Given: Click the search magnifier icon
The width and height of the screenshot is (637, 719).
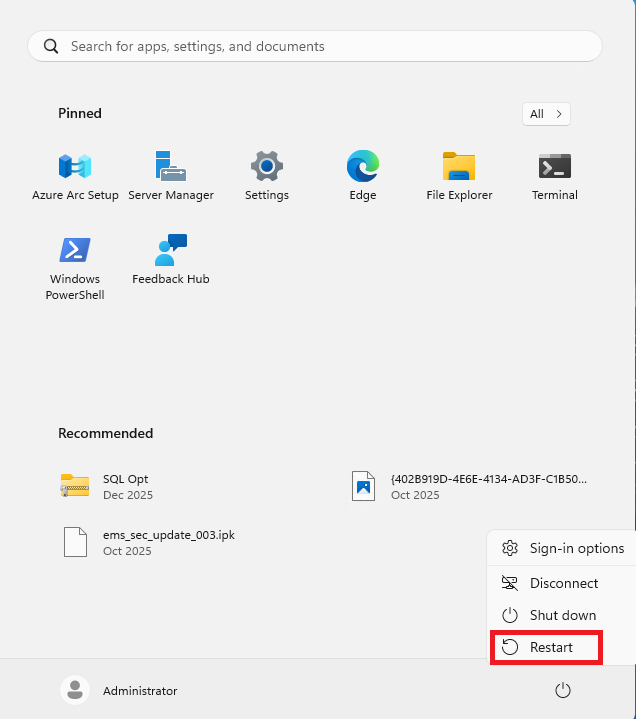Looking at the screenshot, I should click(51, 46).
